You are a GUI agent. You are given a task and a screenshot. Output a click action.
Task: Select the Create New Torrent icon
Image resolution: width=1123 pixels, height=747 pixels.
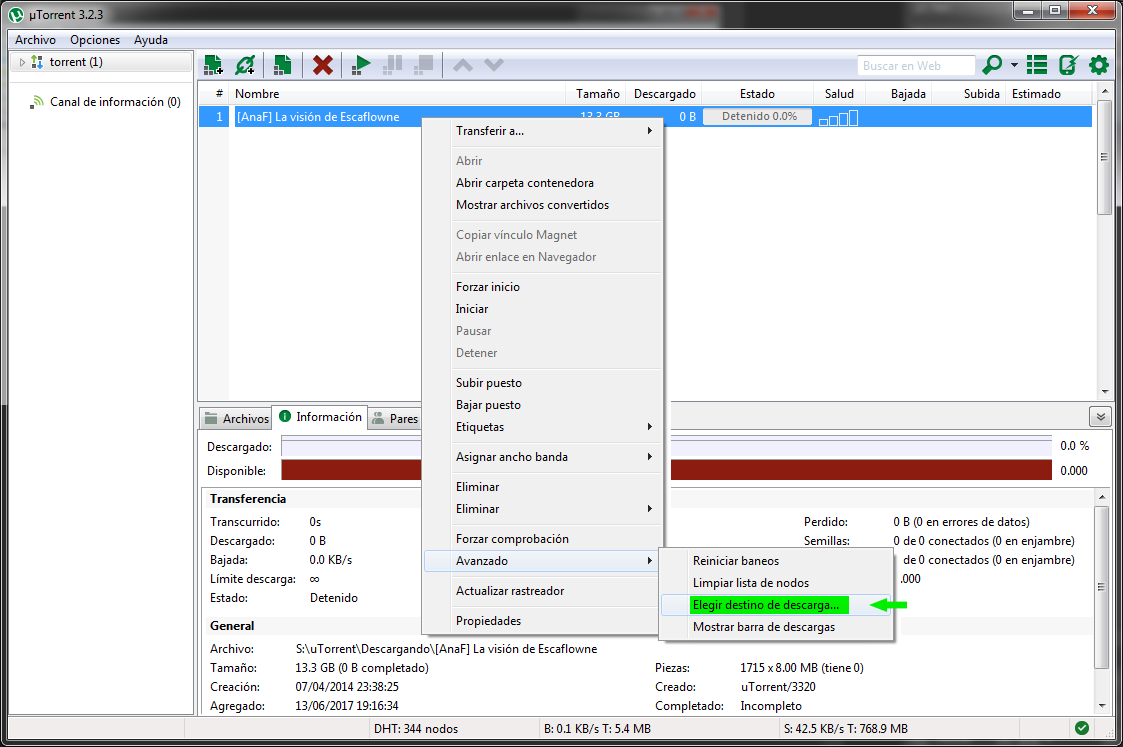click(281, 64)
